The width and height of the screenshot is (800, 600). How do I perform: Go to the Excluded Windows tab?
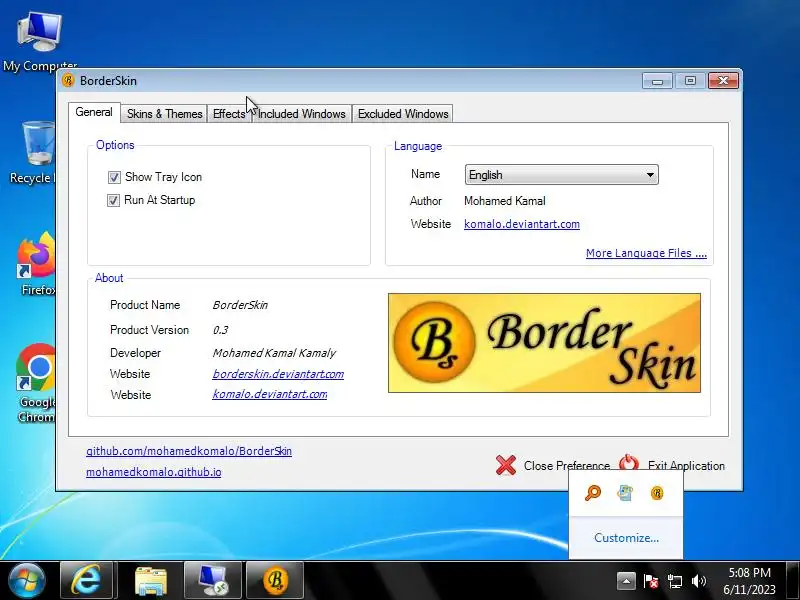(403, 113)
